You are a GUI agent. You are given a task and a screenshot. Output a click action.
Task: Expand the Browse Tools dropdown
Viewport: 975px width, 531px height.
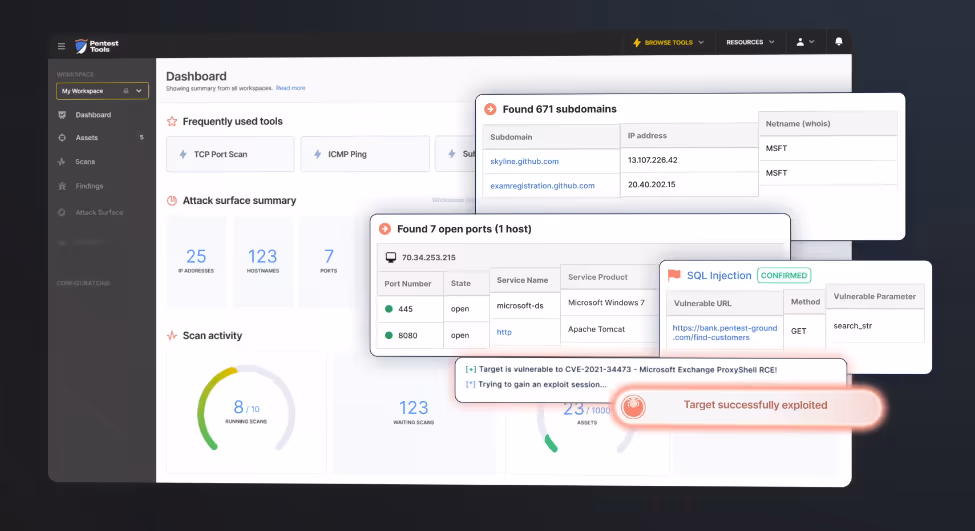point(668,42)
